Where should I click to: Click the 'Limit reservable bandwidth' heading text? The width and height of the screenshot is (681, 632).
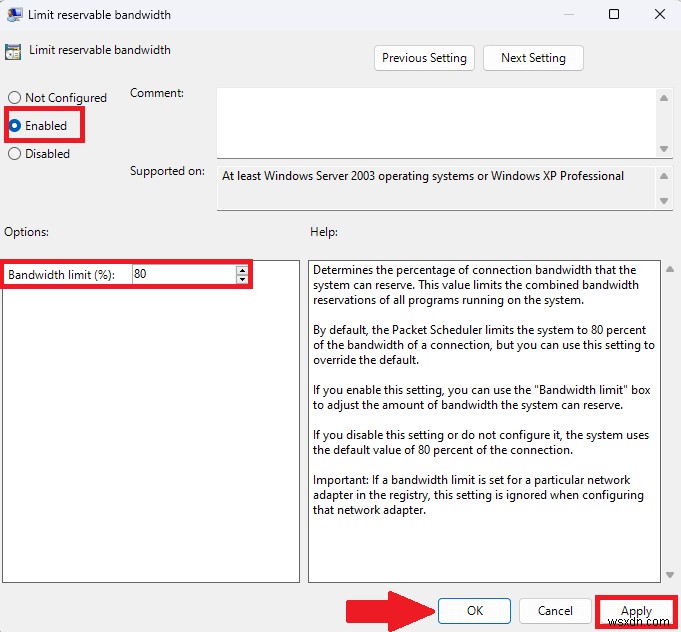[99, 50]
